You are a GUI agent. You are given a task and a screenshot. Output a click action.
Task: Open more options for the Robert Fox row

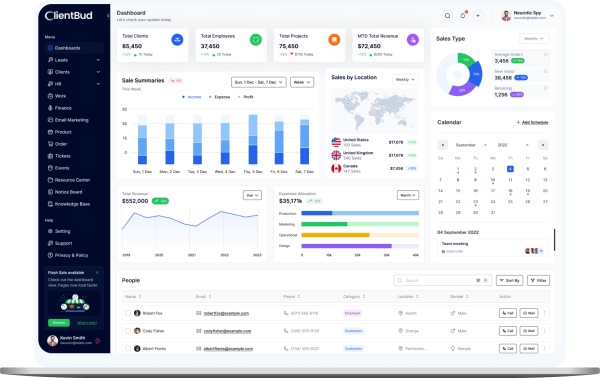[545, 313]
